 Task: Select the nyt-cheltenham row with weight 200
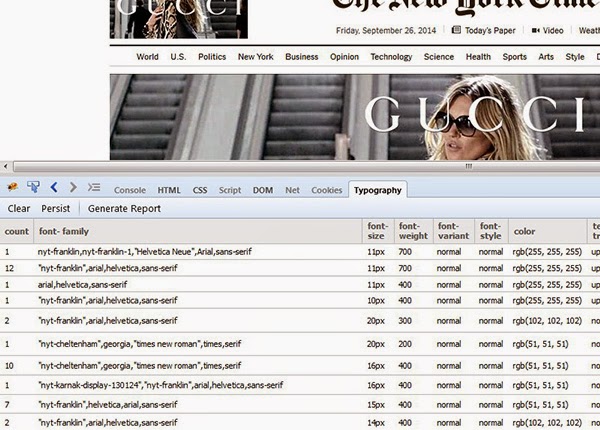[x=300, y=344]
